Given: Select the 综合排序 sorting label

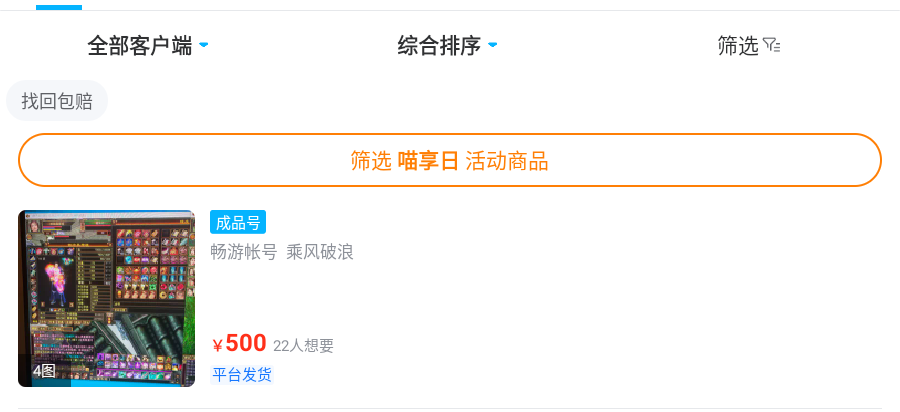Looking at the screenshot, I should point(439,45).
